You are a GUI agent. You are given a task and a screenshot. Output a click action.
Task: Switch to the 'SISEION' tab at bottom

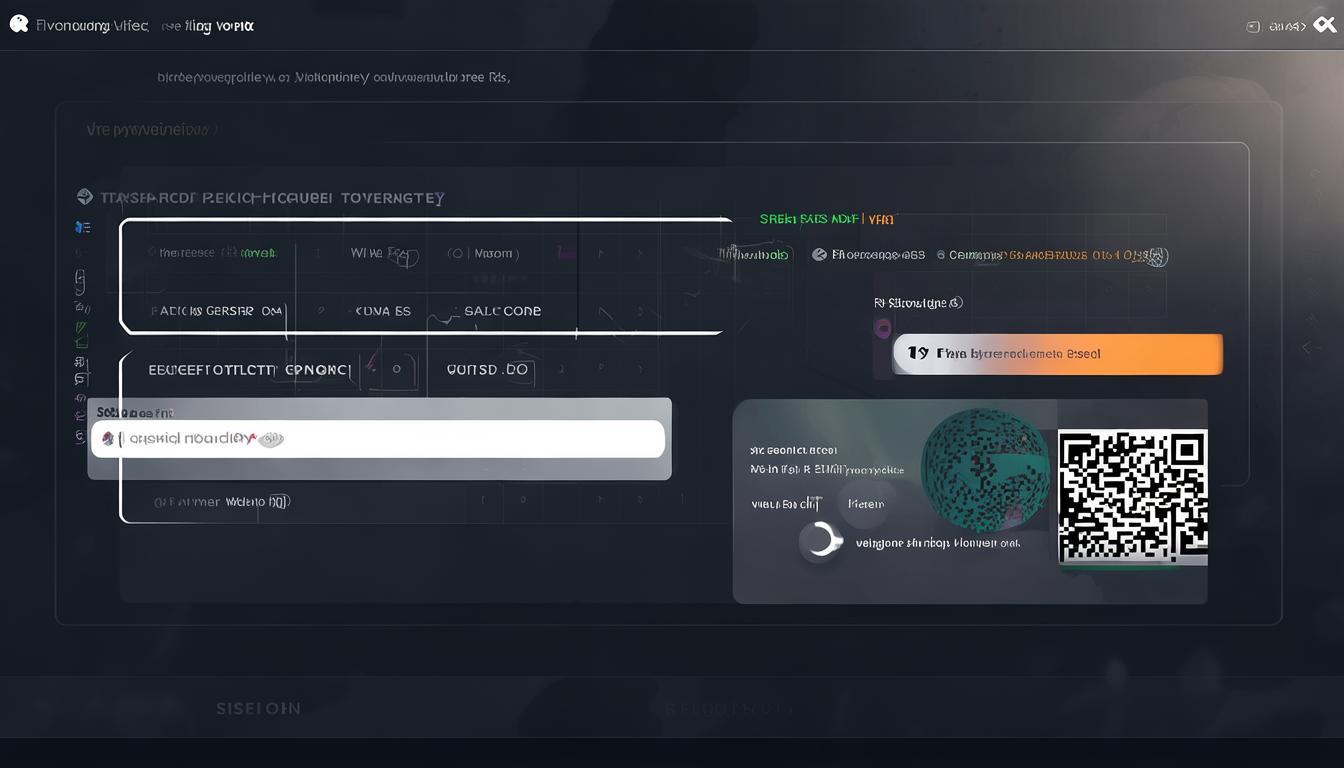tap(258, 708)
